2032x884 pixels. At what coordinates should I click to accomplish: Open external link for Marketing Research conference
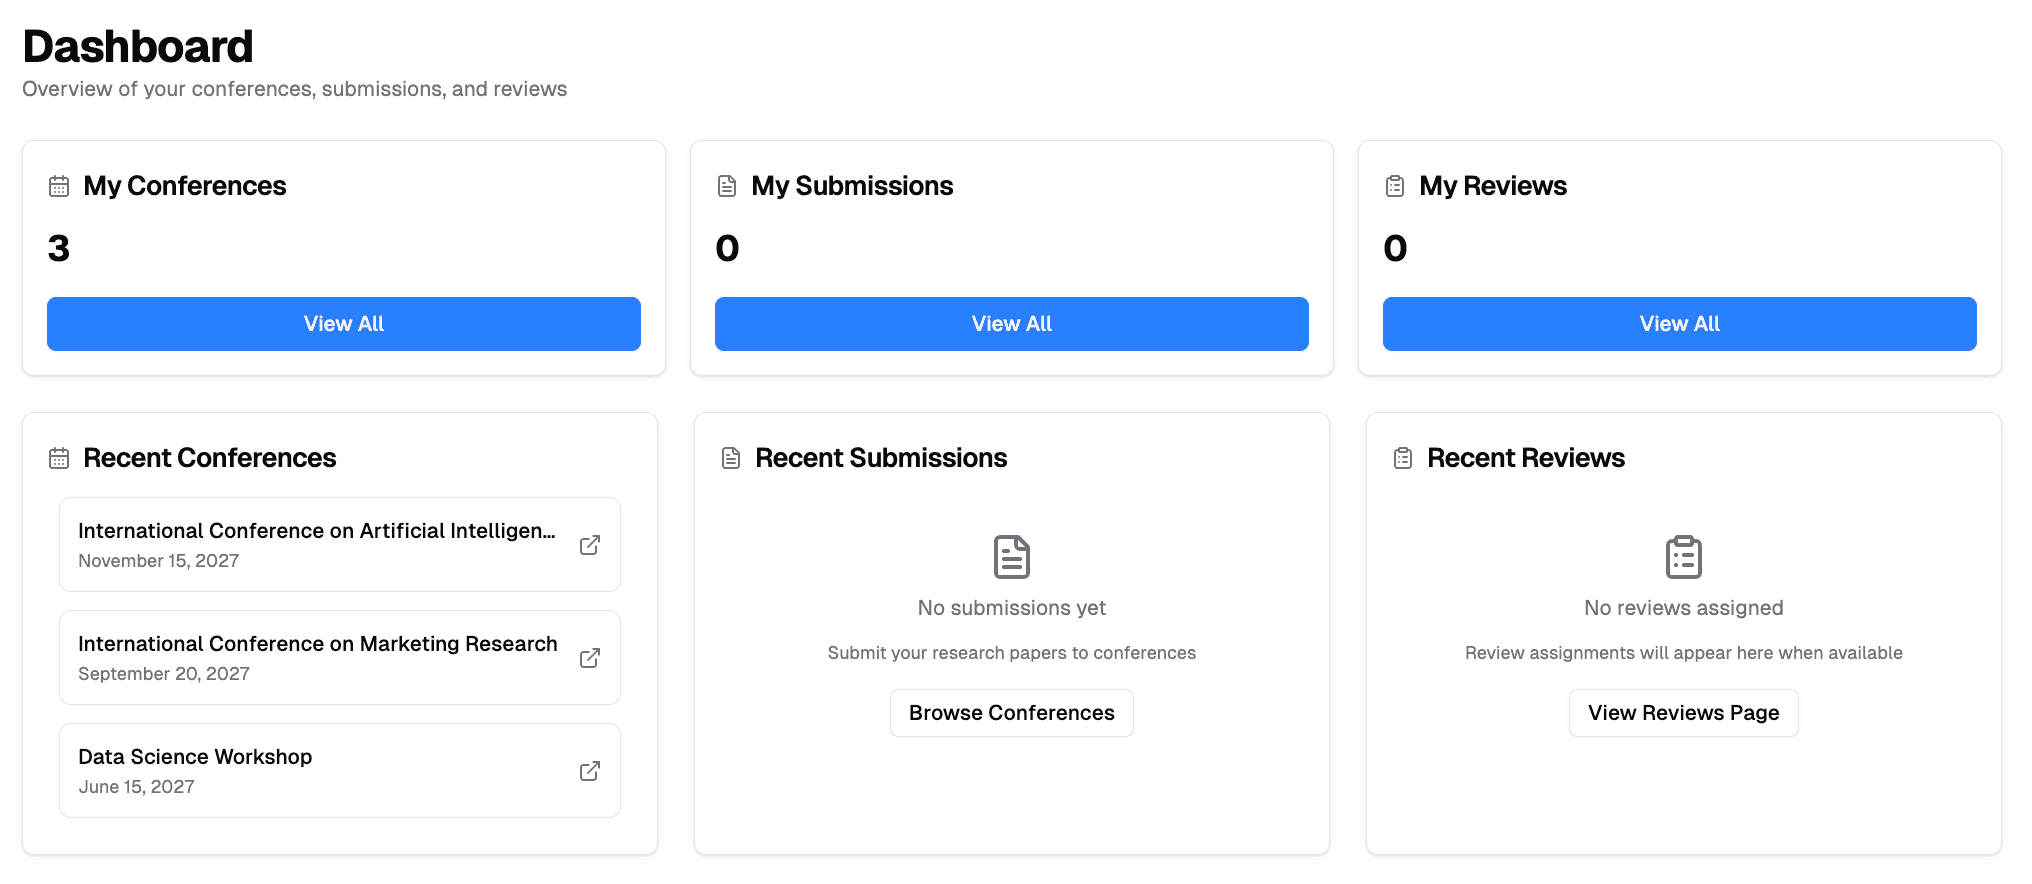pos(590,658)
